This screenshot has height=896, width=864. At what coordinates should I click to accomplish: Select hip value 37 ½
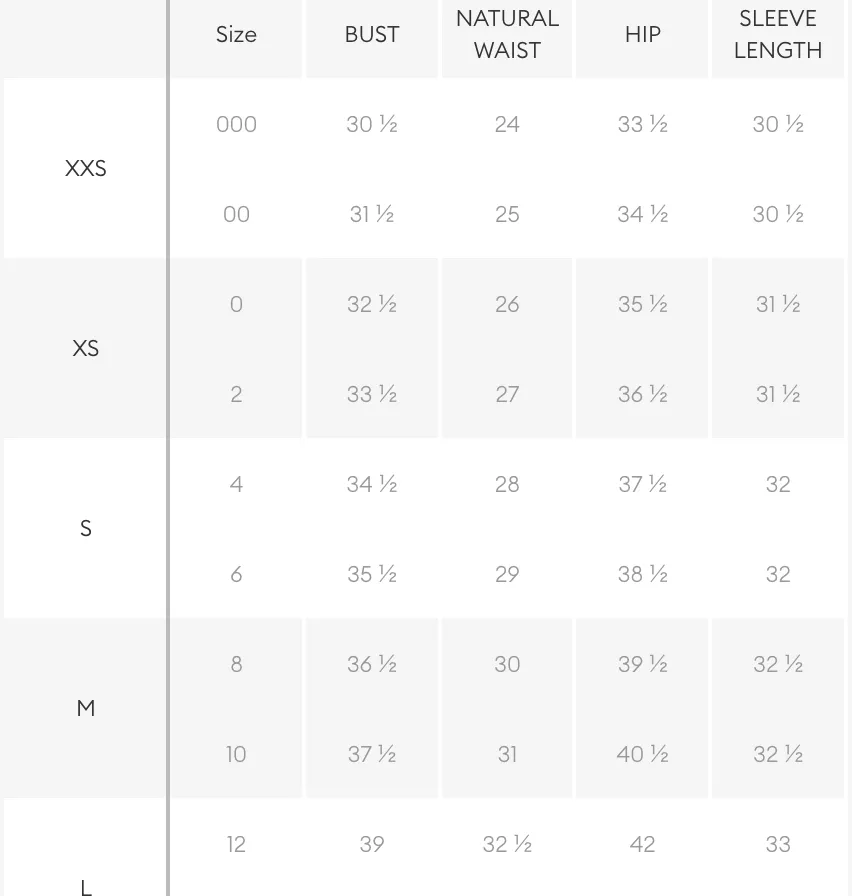(643, 484)
